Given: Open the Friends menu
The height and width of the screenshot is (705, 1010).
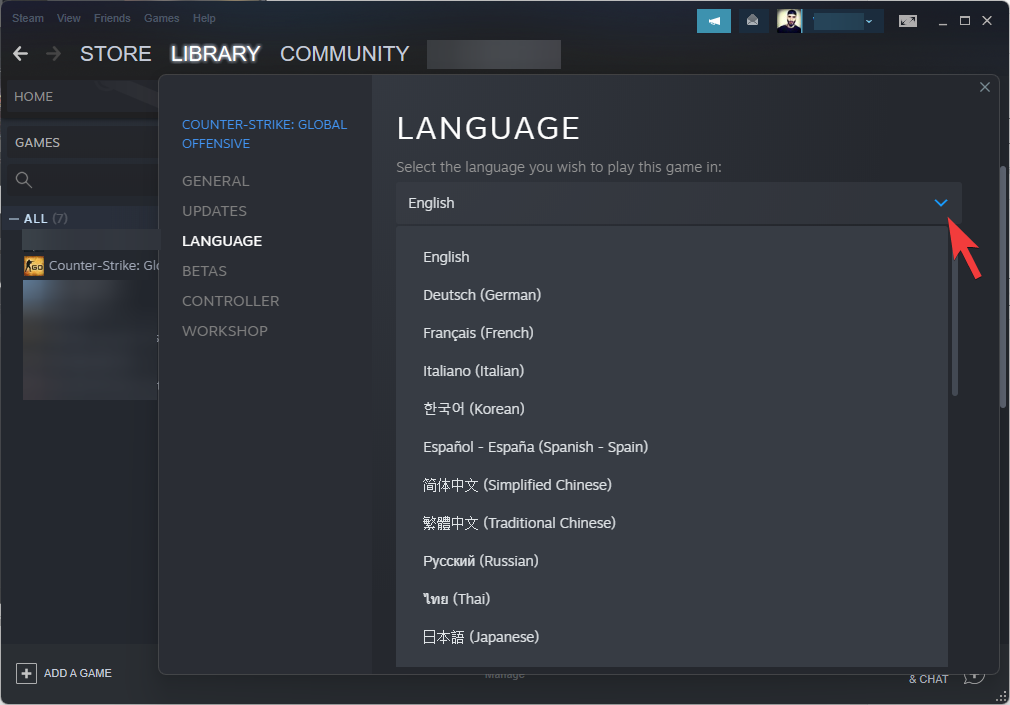Looking at the screenshot, I should click(x=112, y=18).
